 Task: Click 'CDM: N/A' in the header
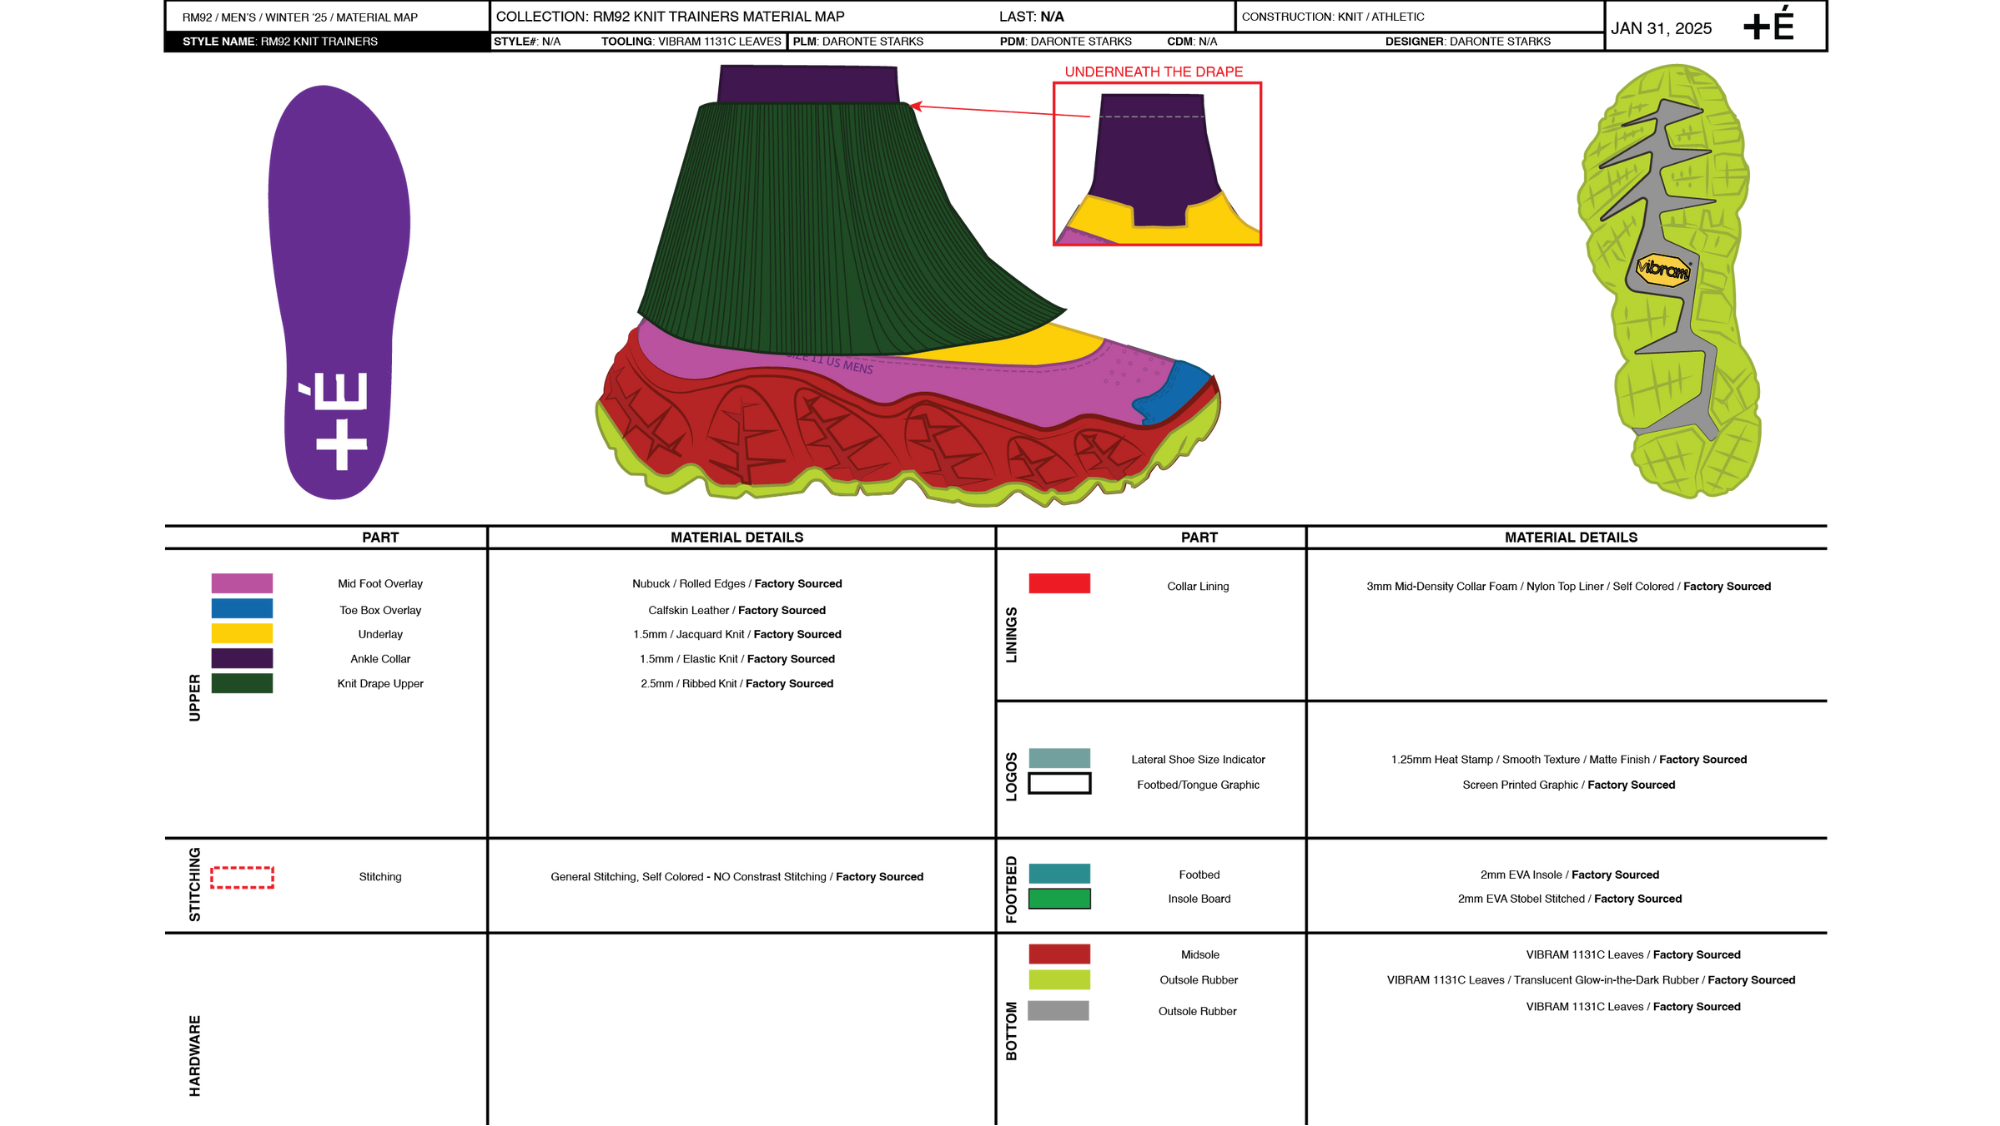click(x=1192, y=42)
